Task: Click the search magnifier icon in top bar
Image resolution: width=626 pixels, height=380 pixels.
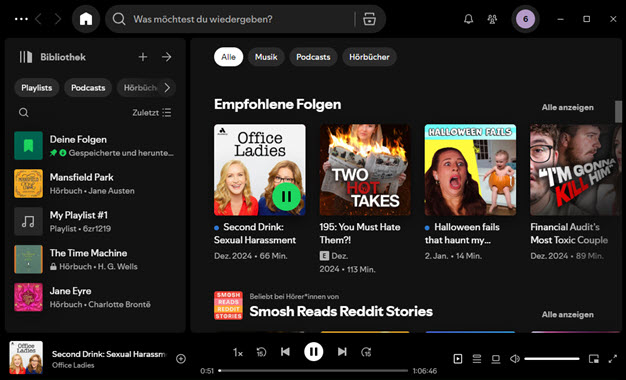Action: (119, 19)
